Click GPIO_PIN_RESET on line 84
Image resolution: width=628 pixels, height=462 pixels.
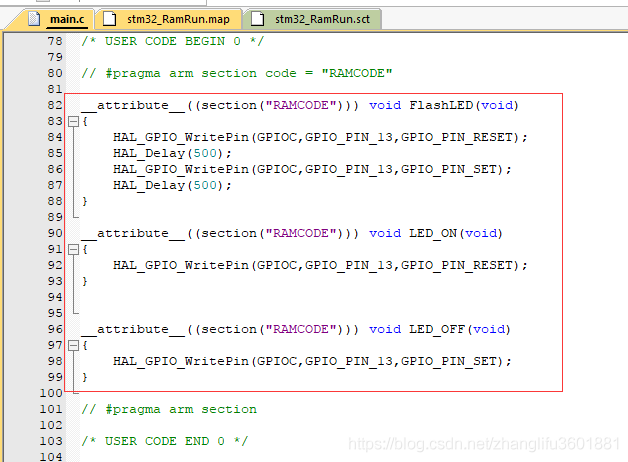[457, 137]
